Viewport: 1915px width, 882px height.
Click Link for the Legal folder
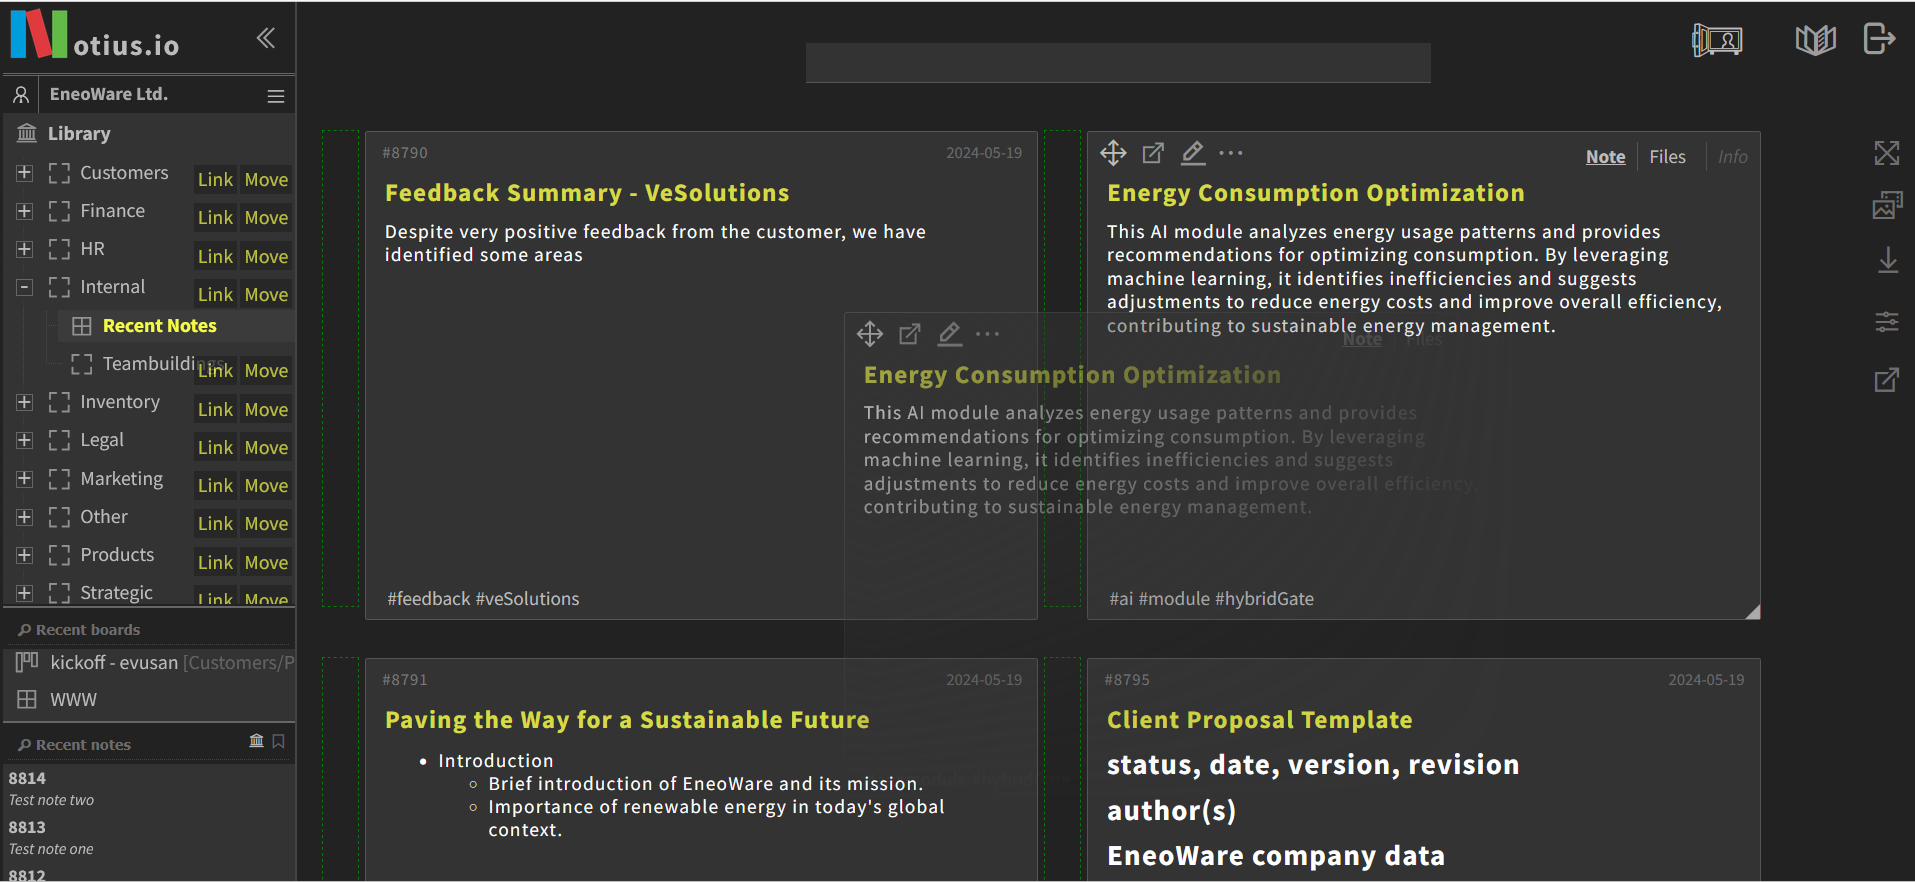coord(215,448)
